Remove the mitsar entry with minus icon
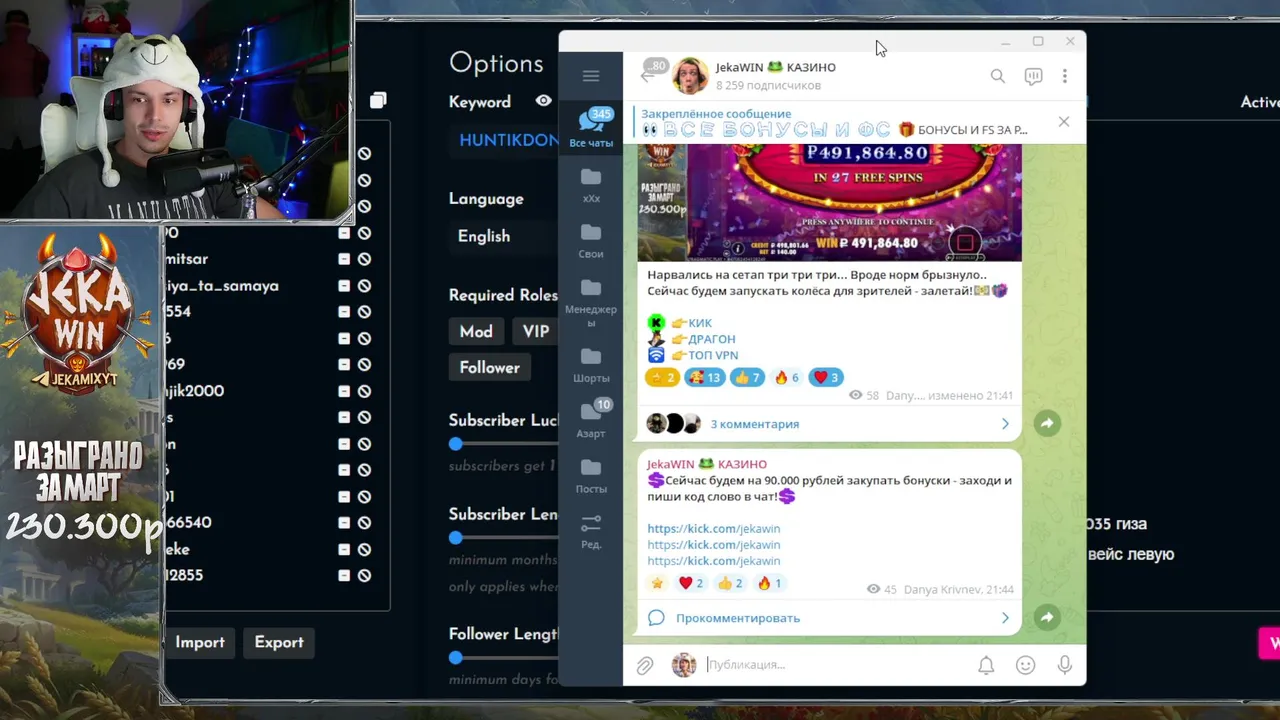 click(344, 259)
